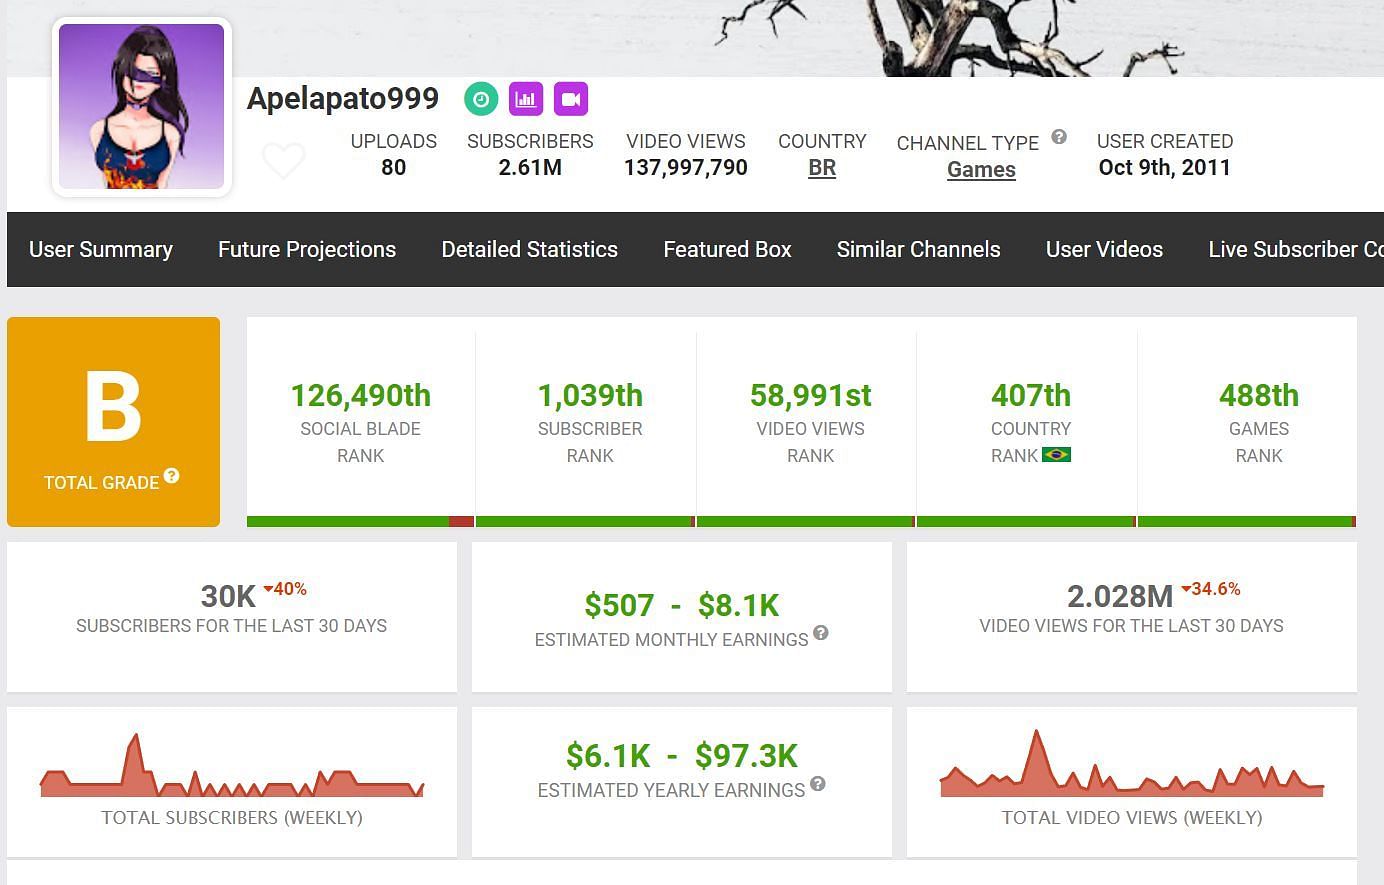The height and width of the screenshot is (885, 1384).
Task: Switch to the Detailed Statistics tab
Action: (x=529, y=249)
